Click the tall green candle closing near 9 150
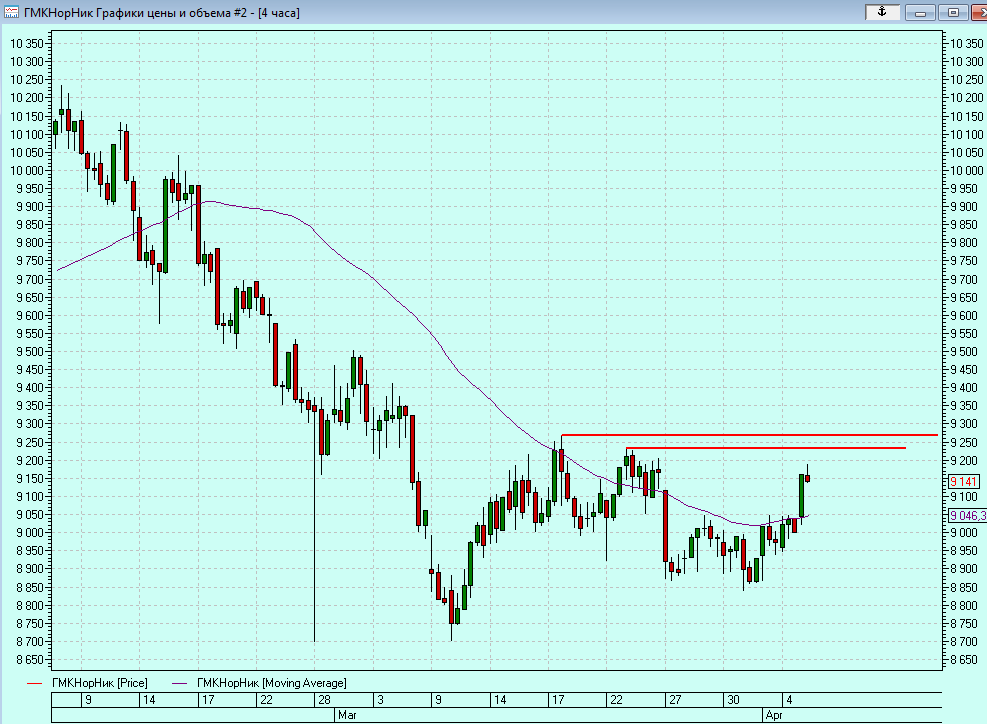987x724 pixels. point(801,496)
